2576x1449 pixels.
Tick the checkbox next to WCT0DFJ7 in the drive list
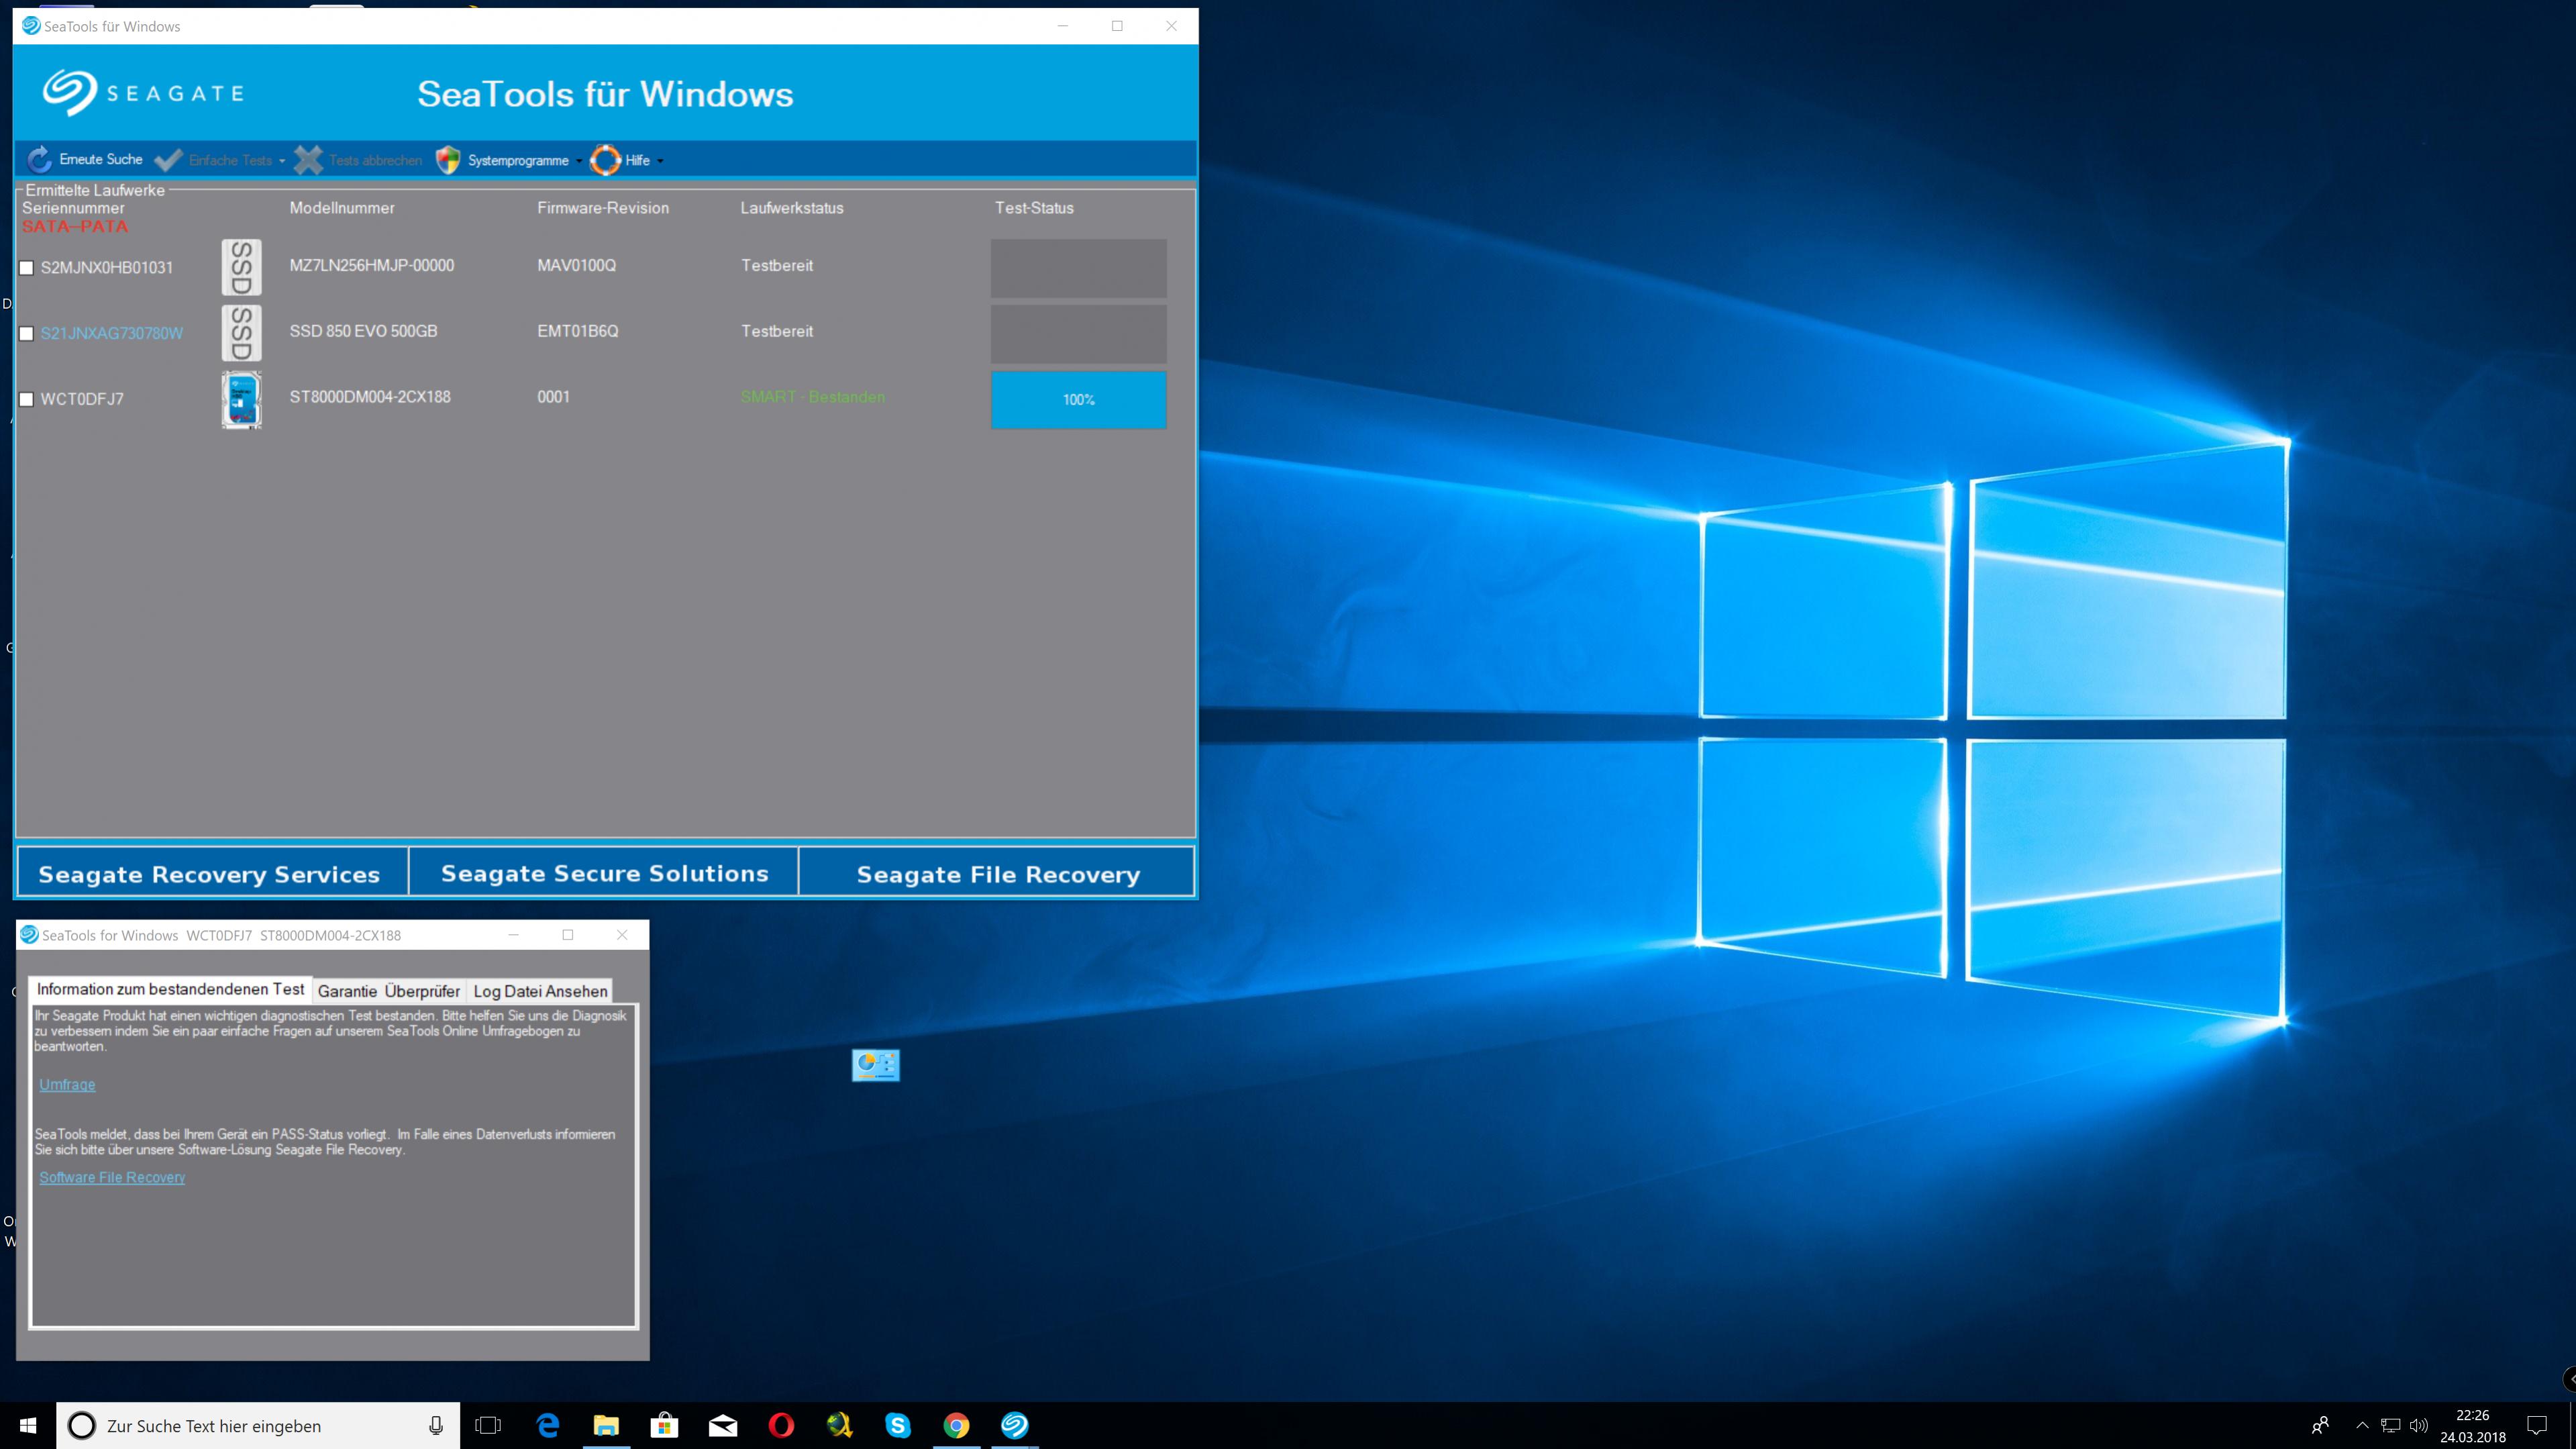pyautogui.click(x=27, y=400)
